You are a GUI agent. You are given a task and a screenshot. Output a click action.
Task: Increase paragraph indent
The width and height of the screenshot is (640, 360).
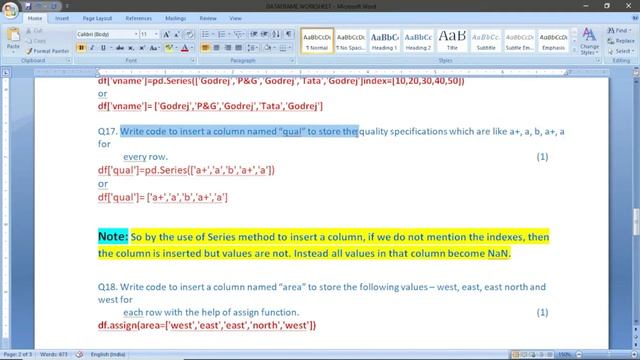pos(264,34)
